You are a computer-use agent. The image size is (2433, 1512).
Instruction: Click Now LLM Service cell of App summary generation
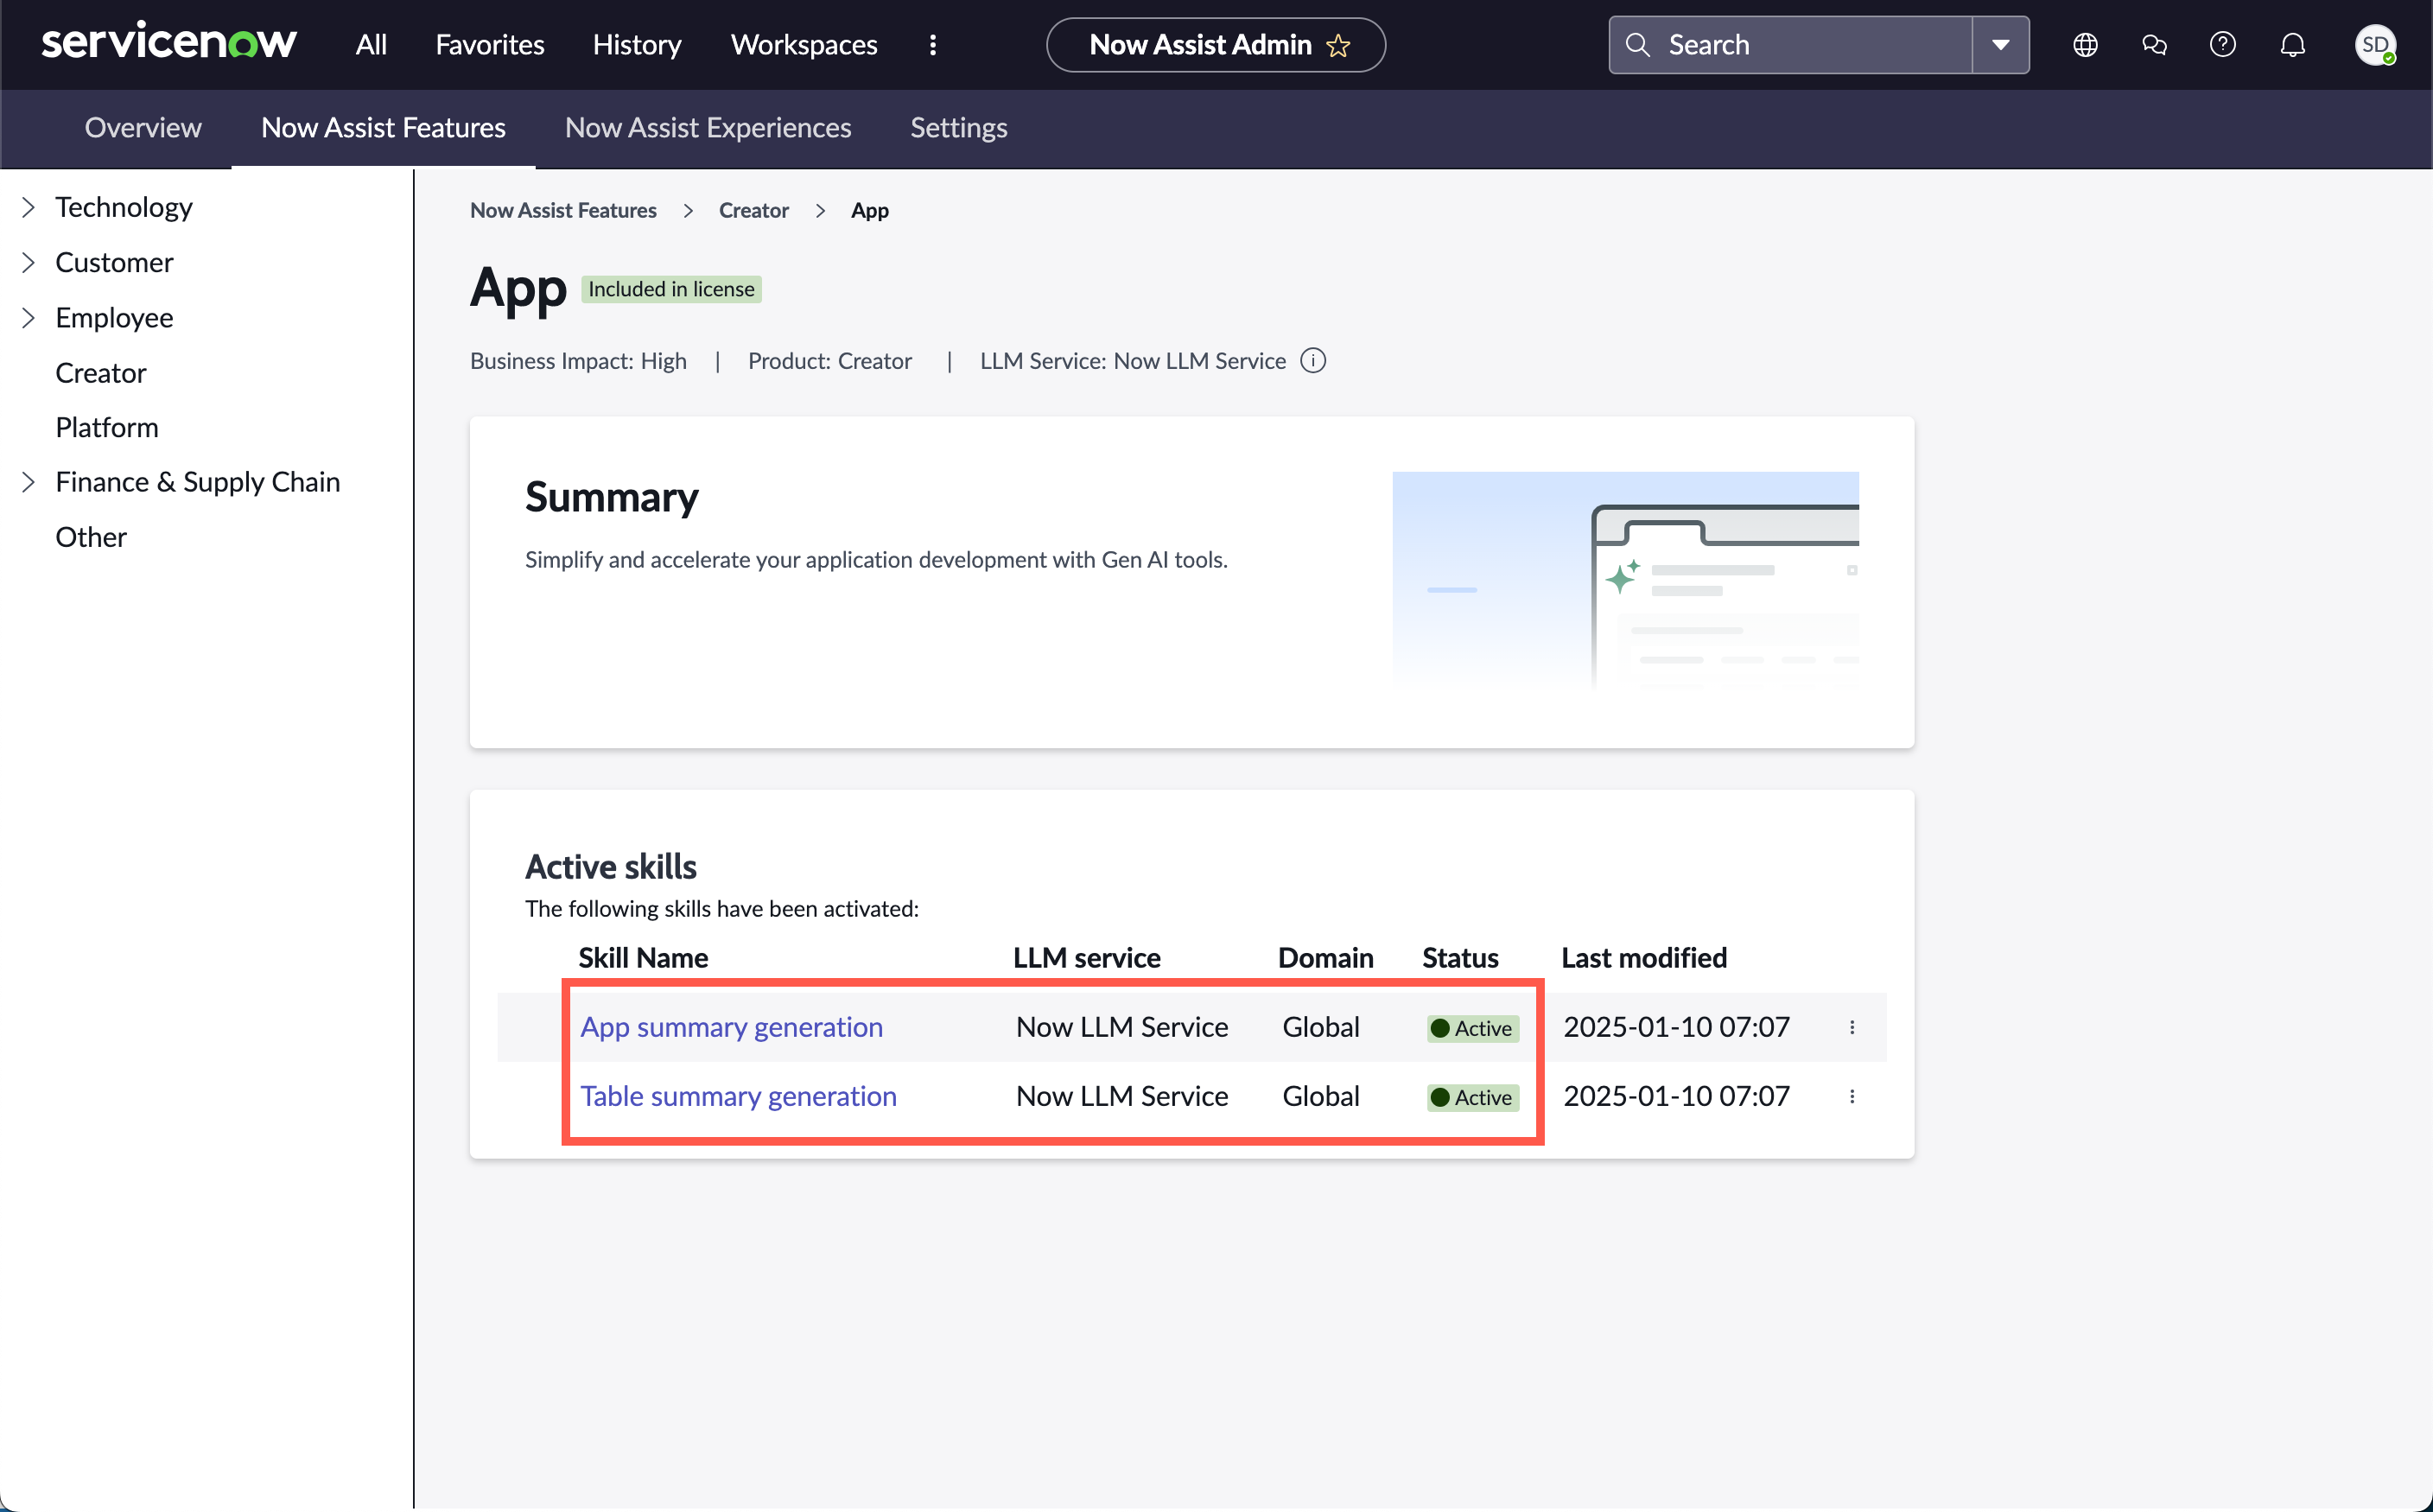point(1122,1027)
